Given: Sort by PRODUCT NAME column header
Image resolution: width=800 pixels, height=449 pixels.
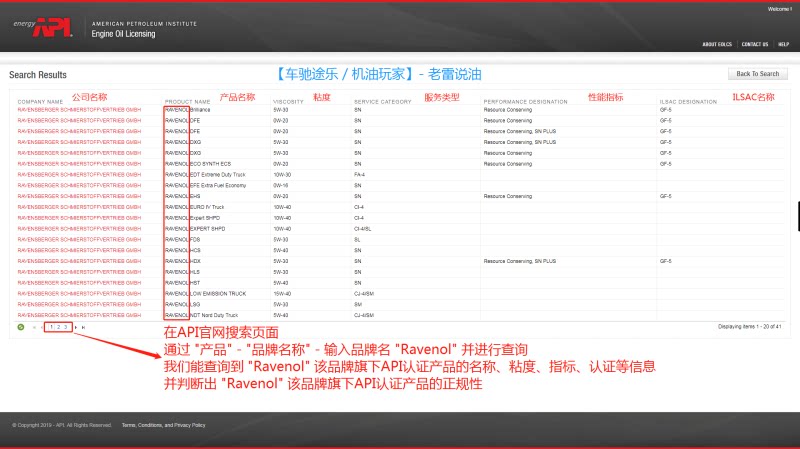Looking at the screenshot, I should click(187, 102).
